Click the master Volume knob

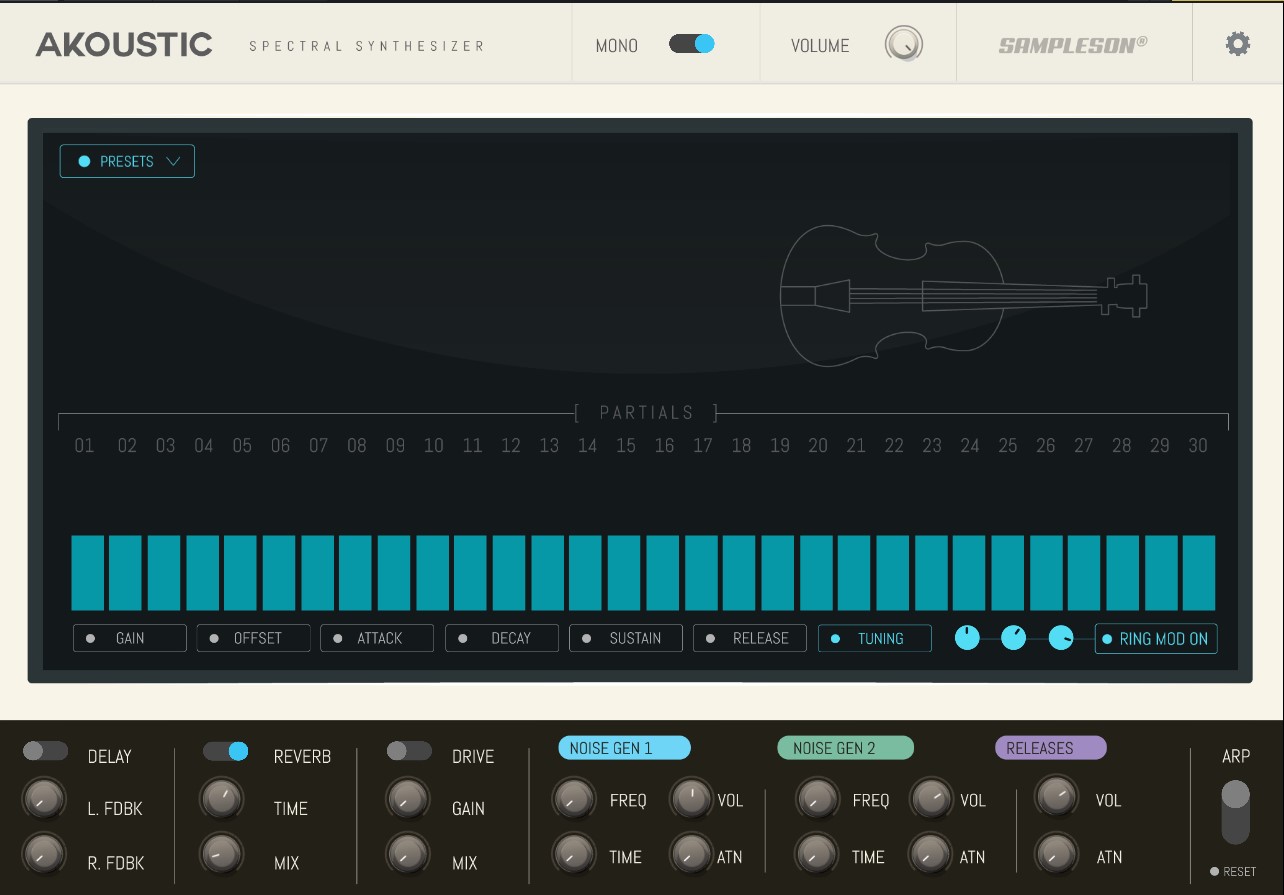coord(903,44)
